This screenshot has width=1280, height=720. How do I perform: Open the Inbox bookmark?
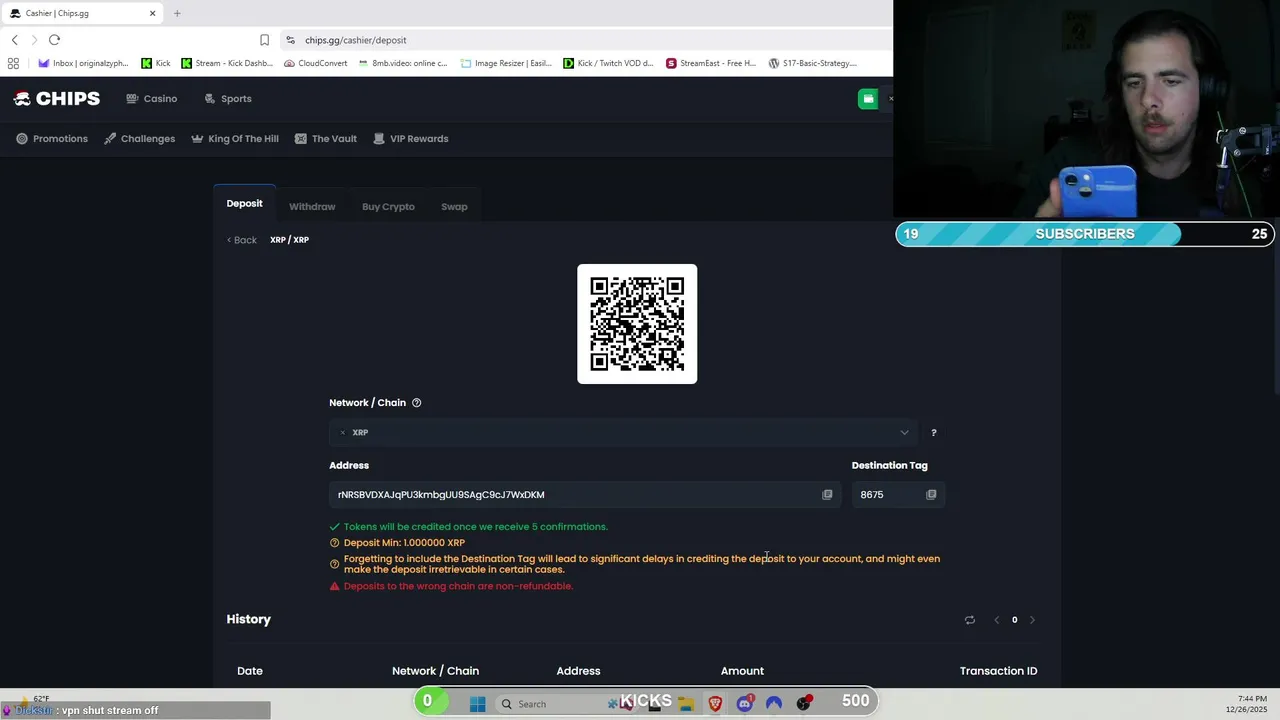83,63
